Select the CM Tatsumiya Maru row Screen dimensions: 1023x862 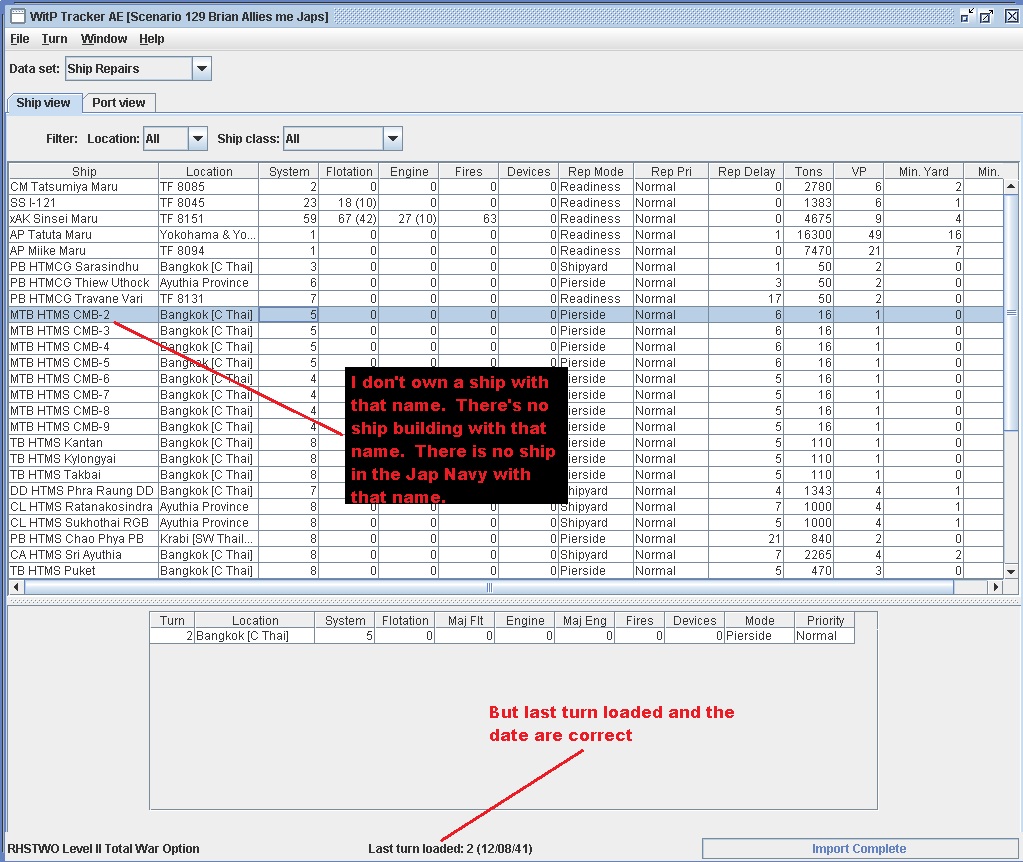click(506, 187)
